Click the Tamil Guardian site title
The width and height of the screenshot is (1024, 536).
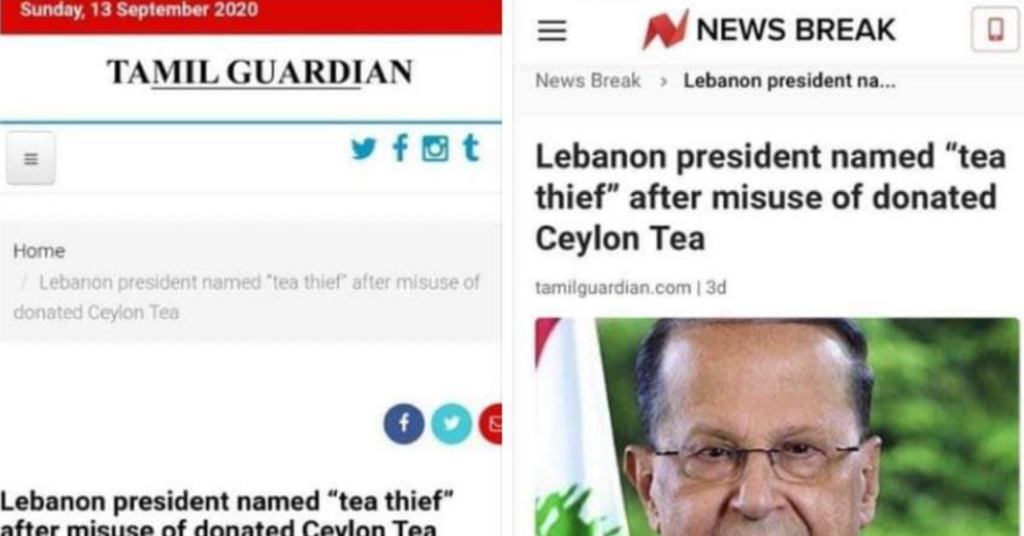pyautogui.click(x=260, y=72)
